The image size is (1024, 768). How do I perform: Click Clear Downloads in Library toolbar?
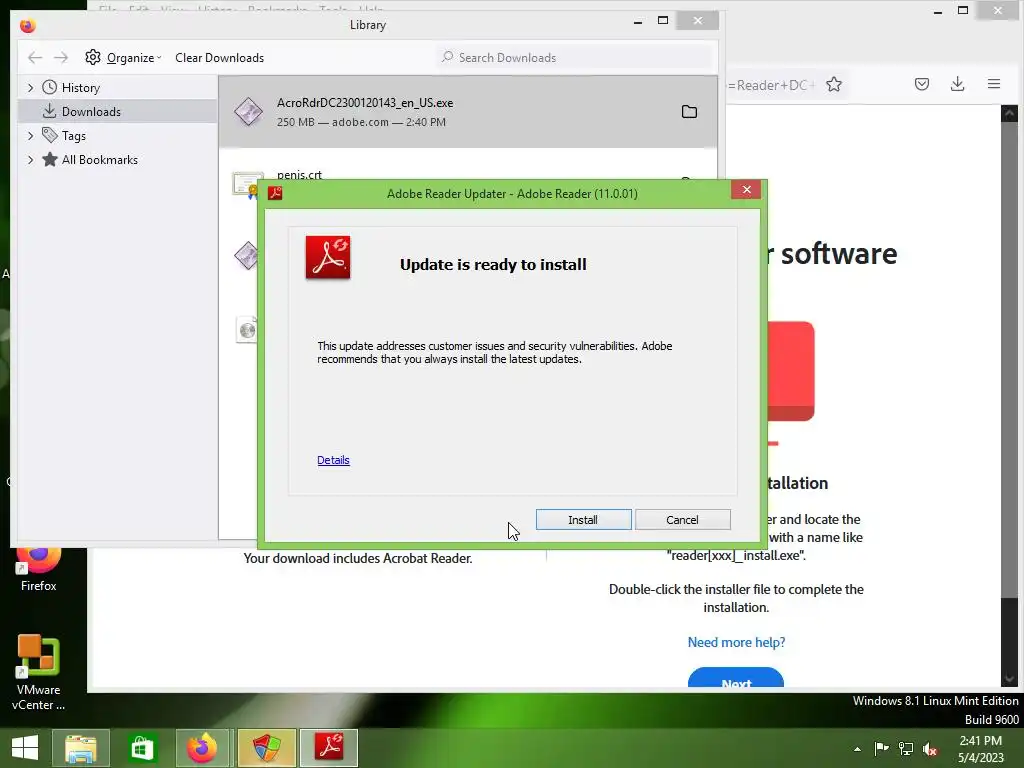[219, 57]
